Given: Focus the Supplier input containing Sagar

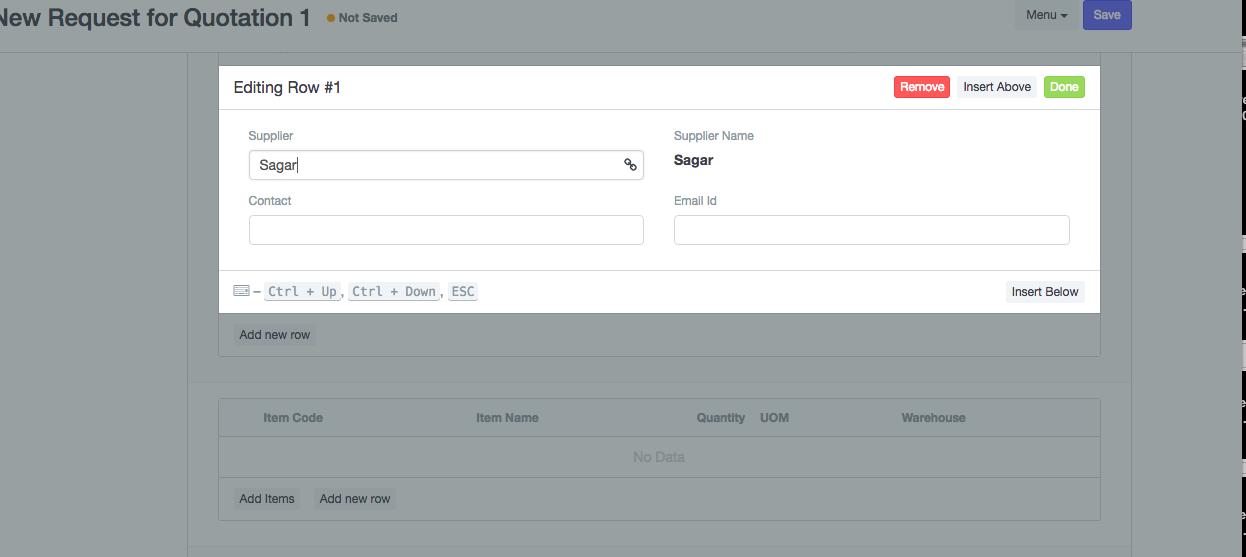Looking at the screenshot, I should (x=435, y=165).
